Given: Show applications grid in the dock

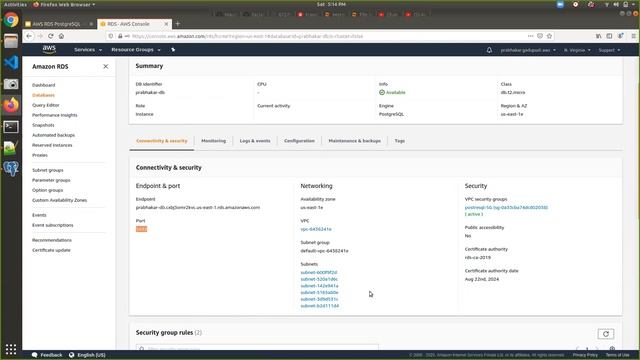Looking at the screenshot, I should 11,349.
